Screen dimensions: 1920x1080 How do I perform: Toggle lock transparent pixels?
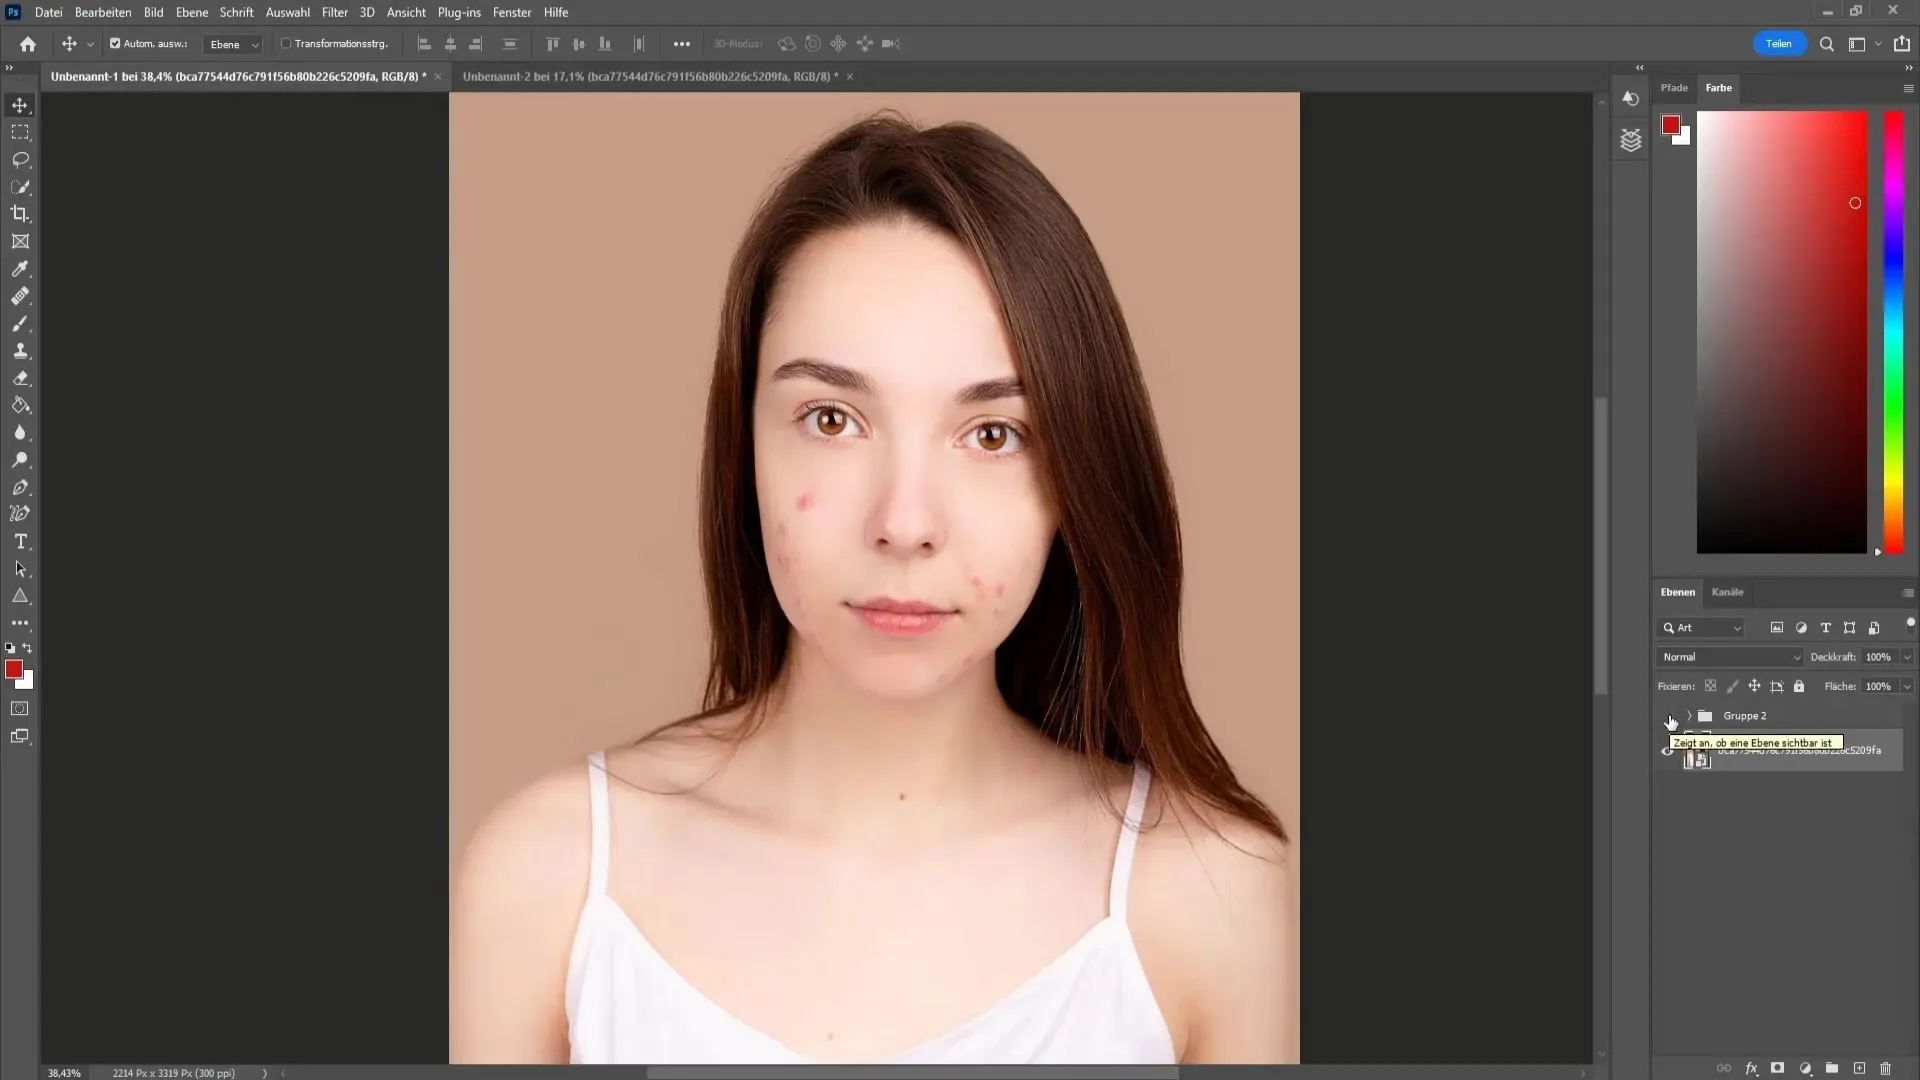(1710, 686)
